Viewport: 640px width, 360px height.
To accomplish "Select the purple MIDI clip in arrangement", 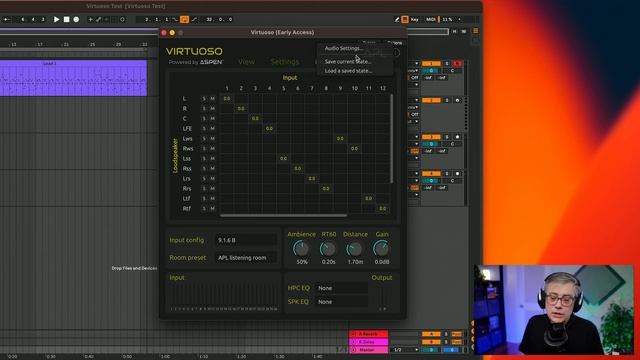I will (73, 78).
